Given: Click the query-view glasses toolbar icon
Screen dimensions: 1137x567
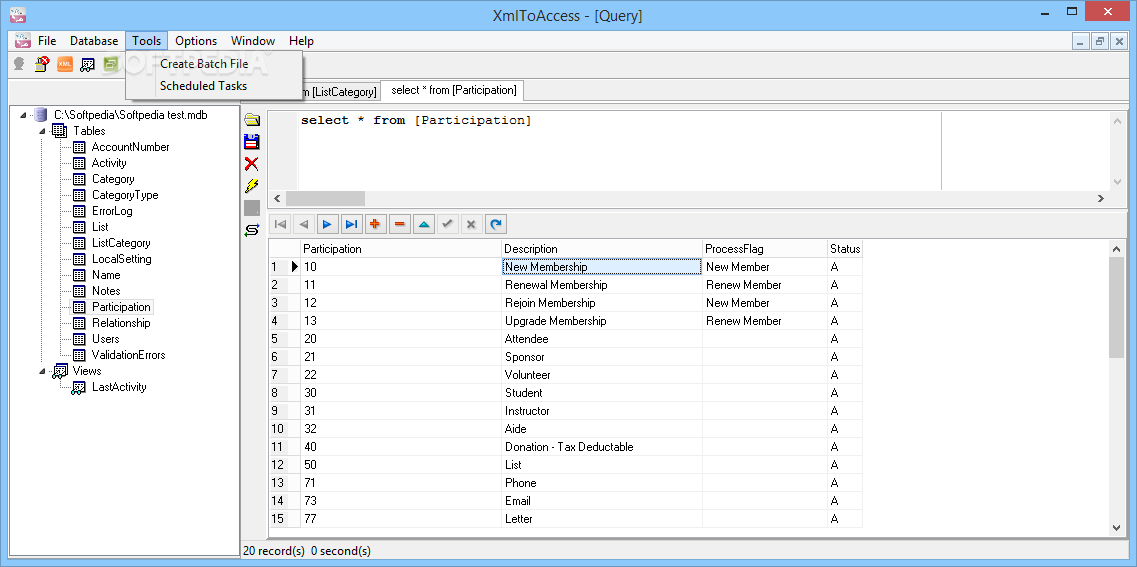Looking at the screenshot, I should click(87, 64).
